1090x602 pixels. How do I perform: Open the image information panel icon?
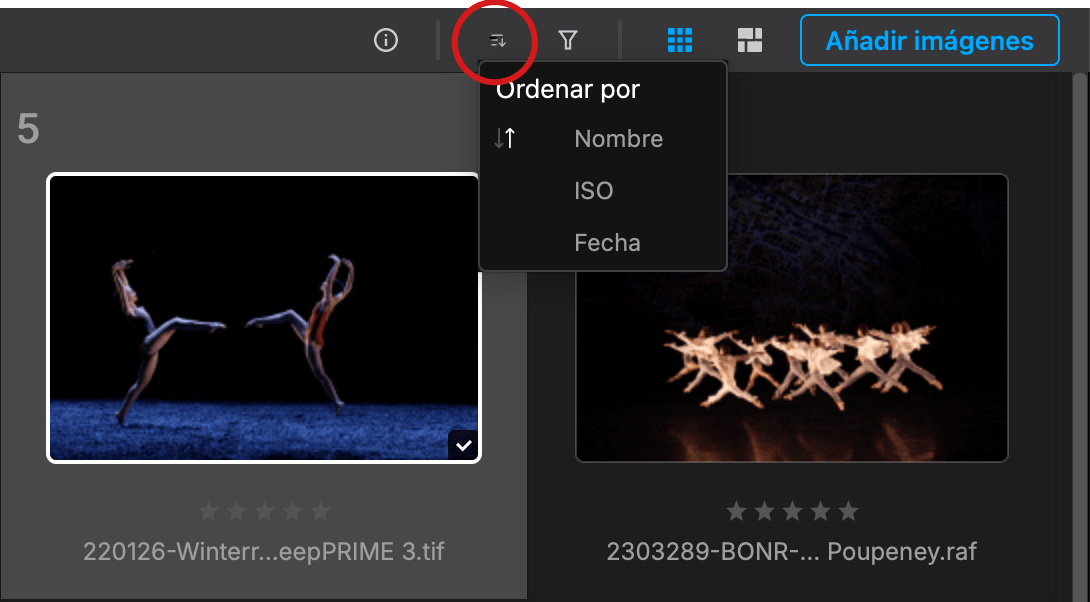pos(386,40)
